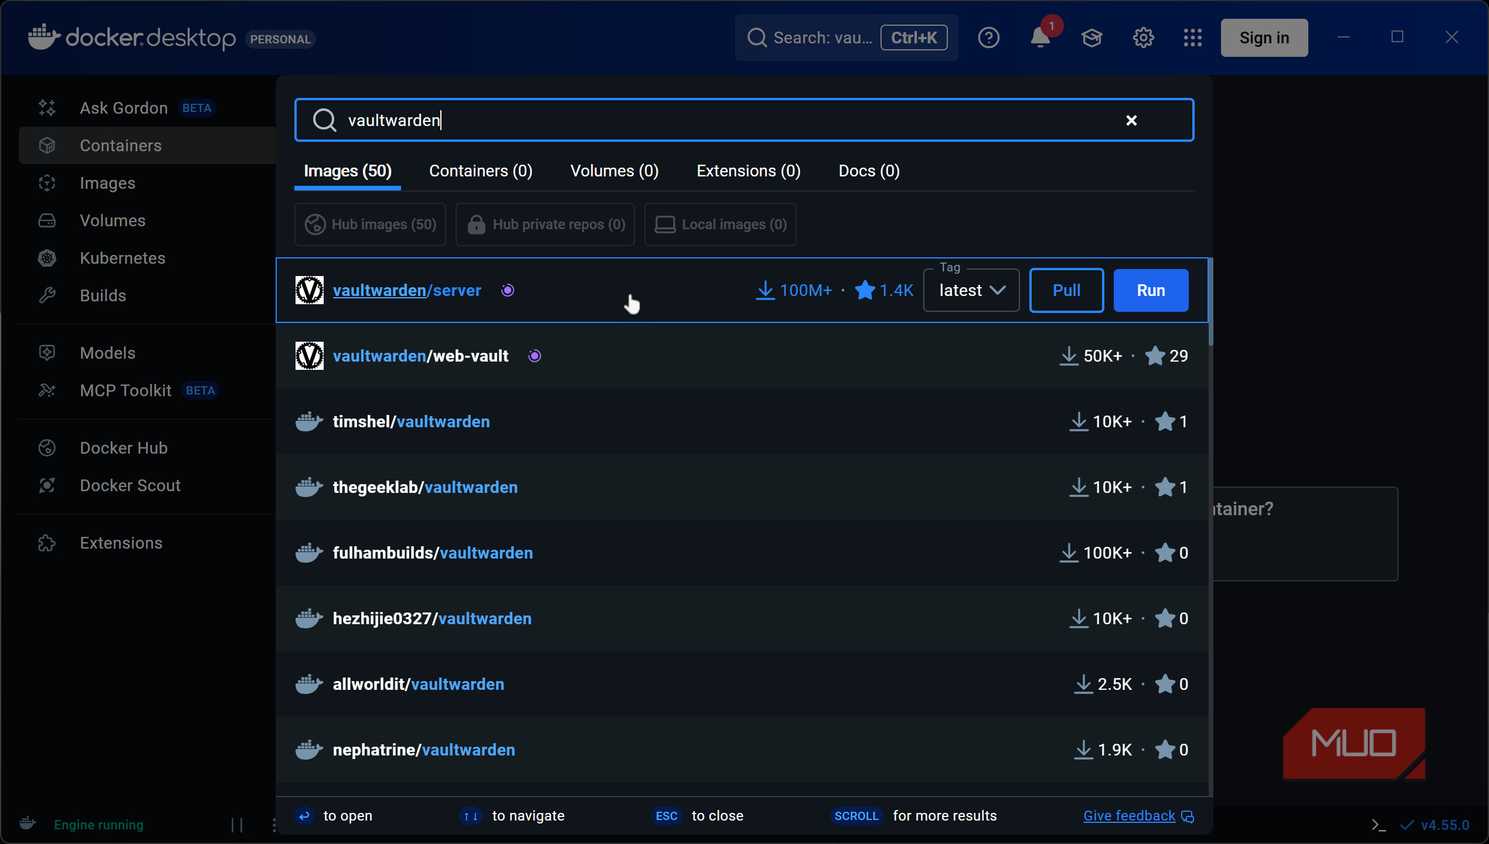The width and height of the screenshot is (1489, 844).
Task: Click the vaultwarden/server logo icon
Action: coord(309,290)
